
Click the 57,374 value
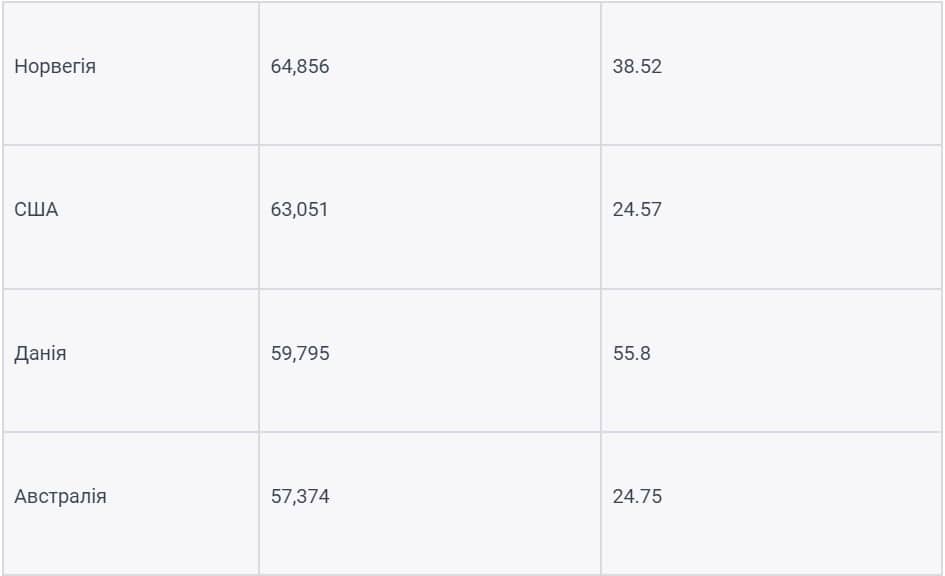[300, 496]
